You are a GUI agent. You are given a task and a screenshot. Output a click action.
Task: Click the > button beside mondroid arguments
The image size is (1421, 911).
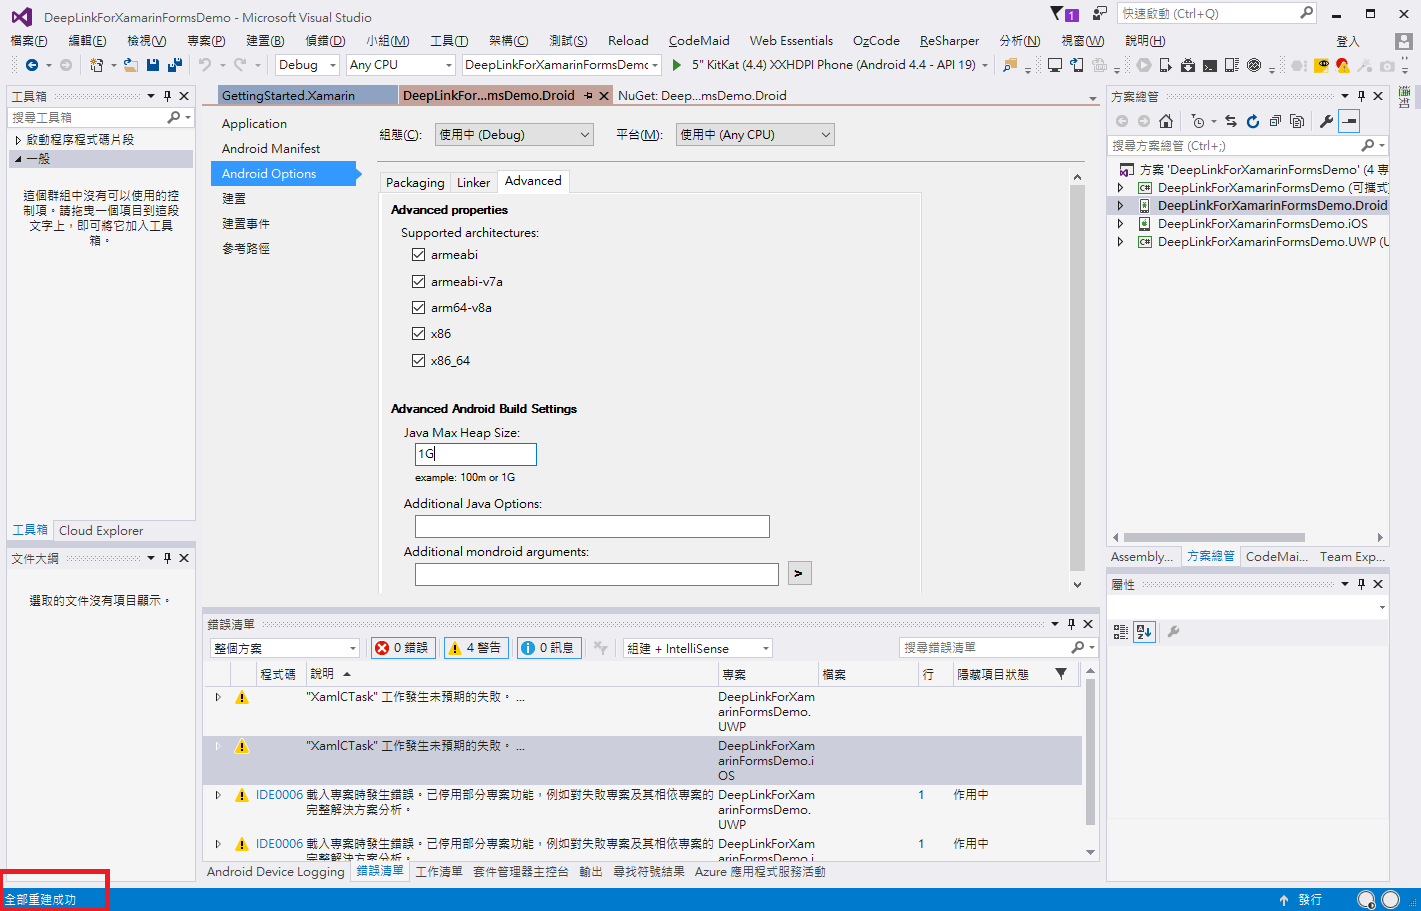pyautogui.click(x=799, y=573)
